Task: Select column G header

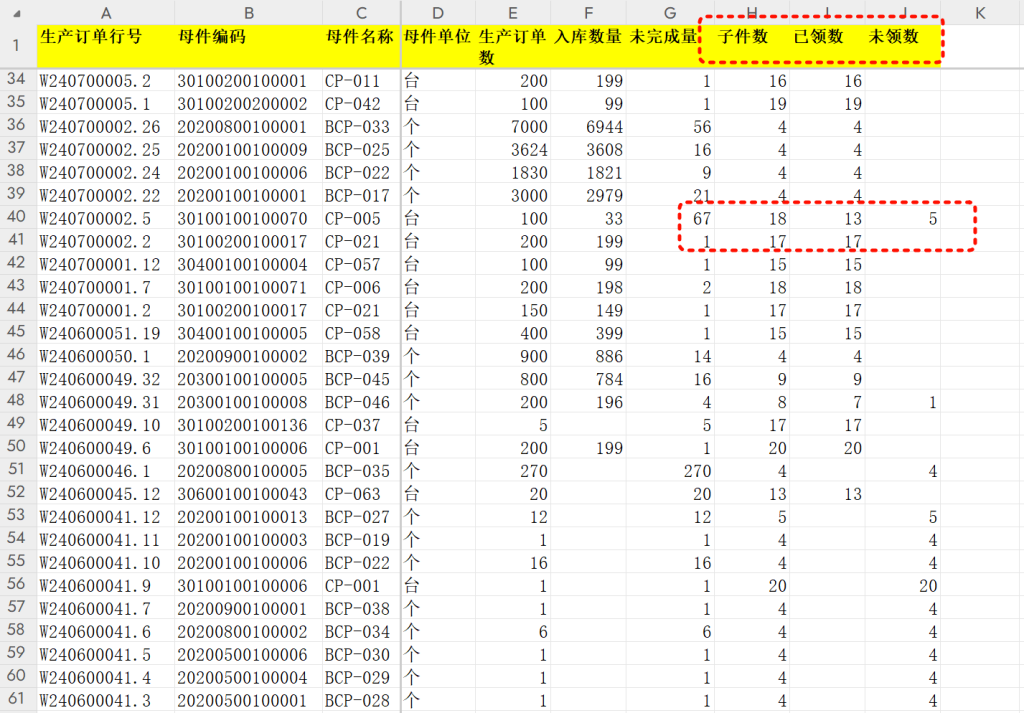Action: pos(670,13)
